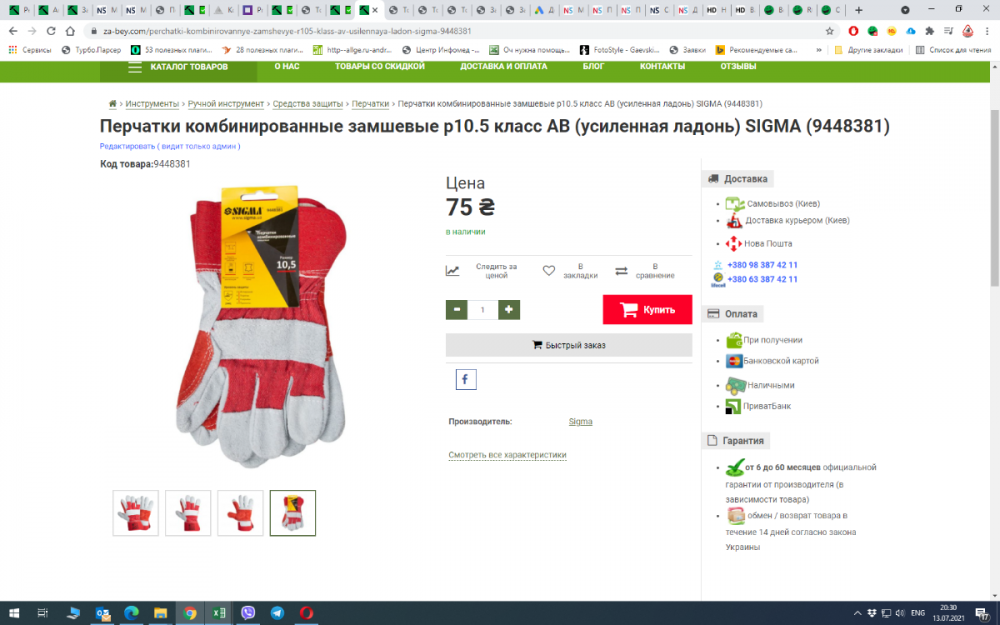Viewport: 1000px width, 625px height.
Task: Open the Отзывы page
Action: [738, 66]
